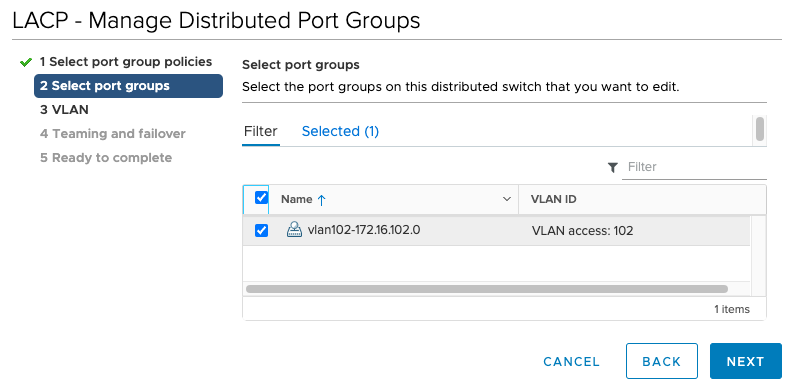
Task: Click the vertical scrollbar thumb beside the tabs
Action: click(760, 129)
